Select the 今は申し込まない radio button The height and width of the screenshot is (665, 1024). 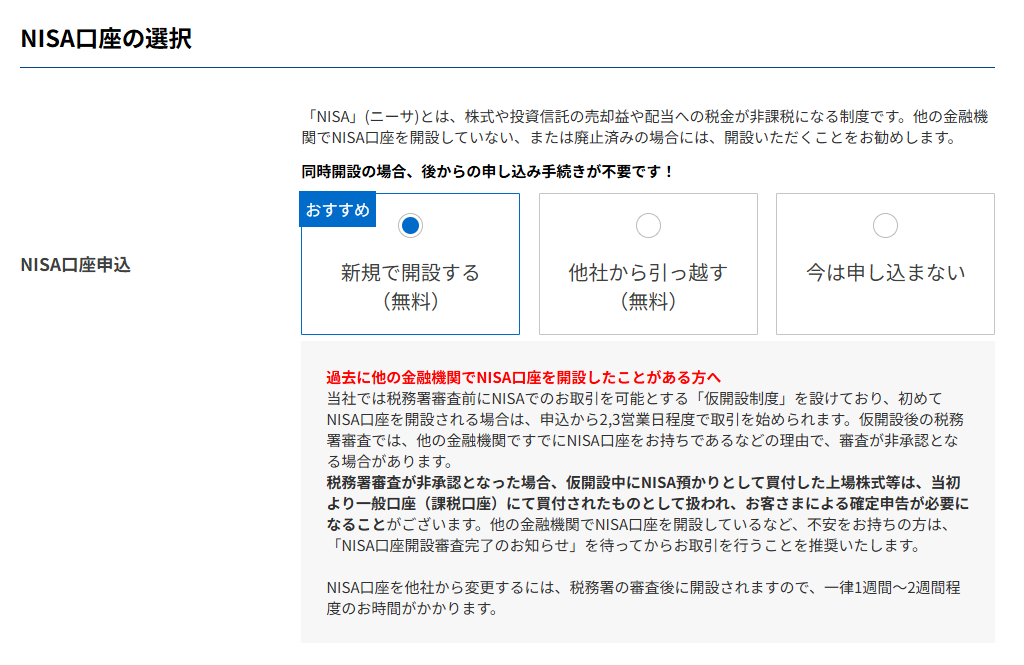[885, 226]
